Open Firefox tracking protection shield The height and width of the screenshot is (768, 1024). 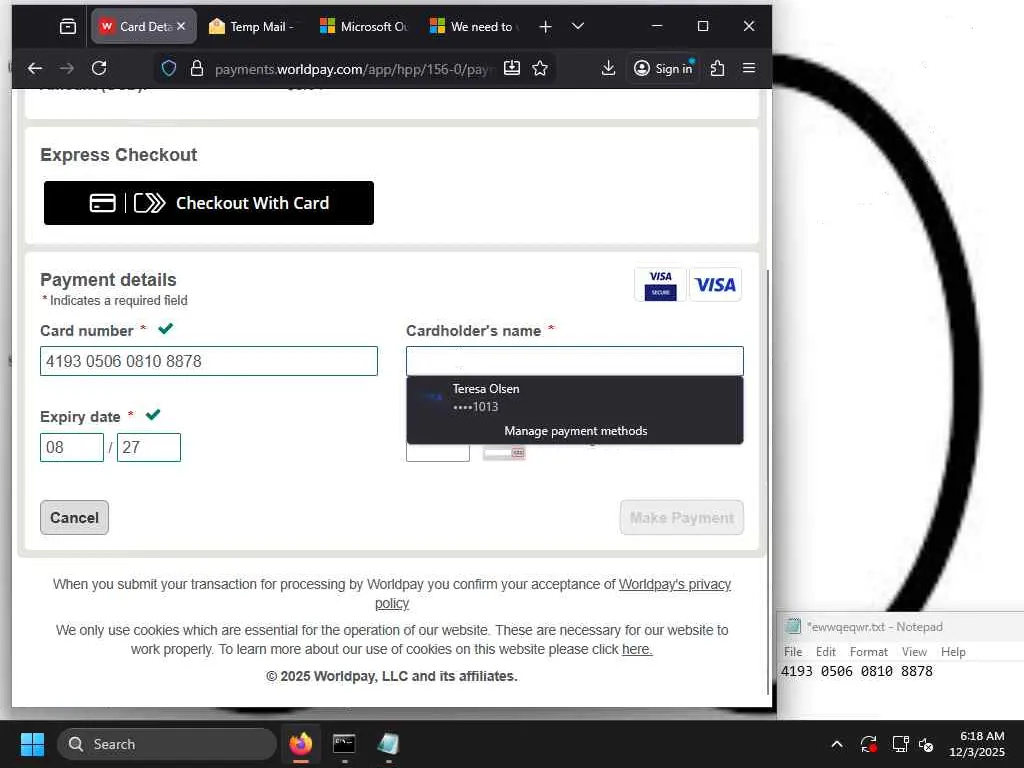click(x=168, y=69)
